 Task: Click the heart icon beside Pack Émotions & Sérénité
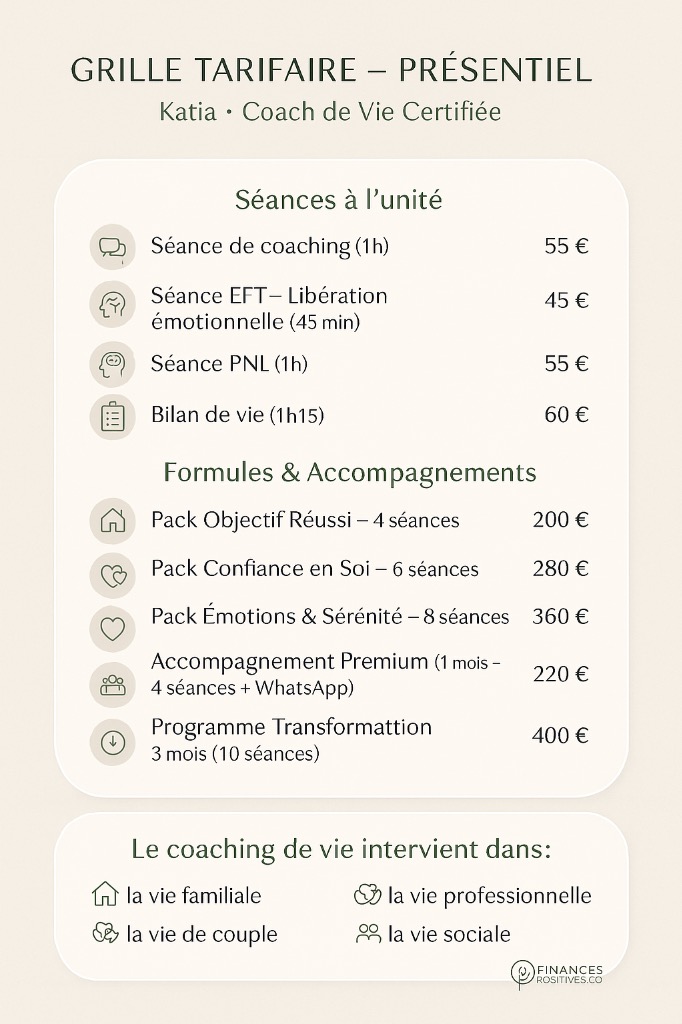(x=112, y=629)
